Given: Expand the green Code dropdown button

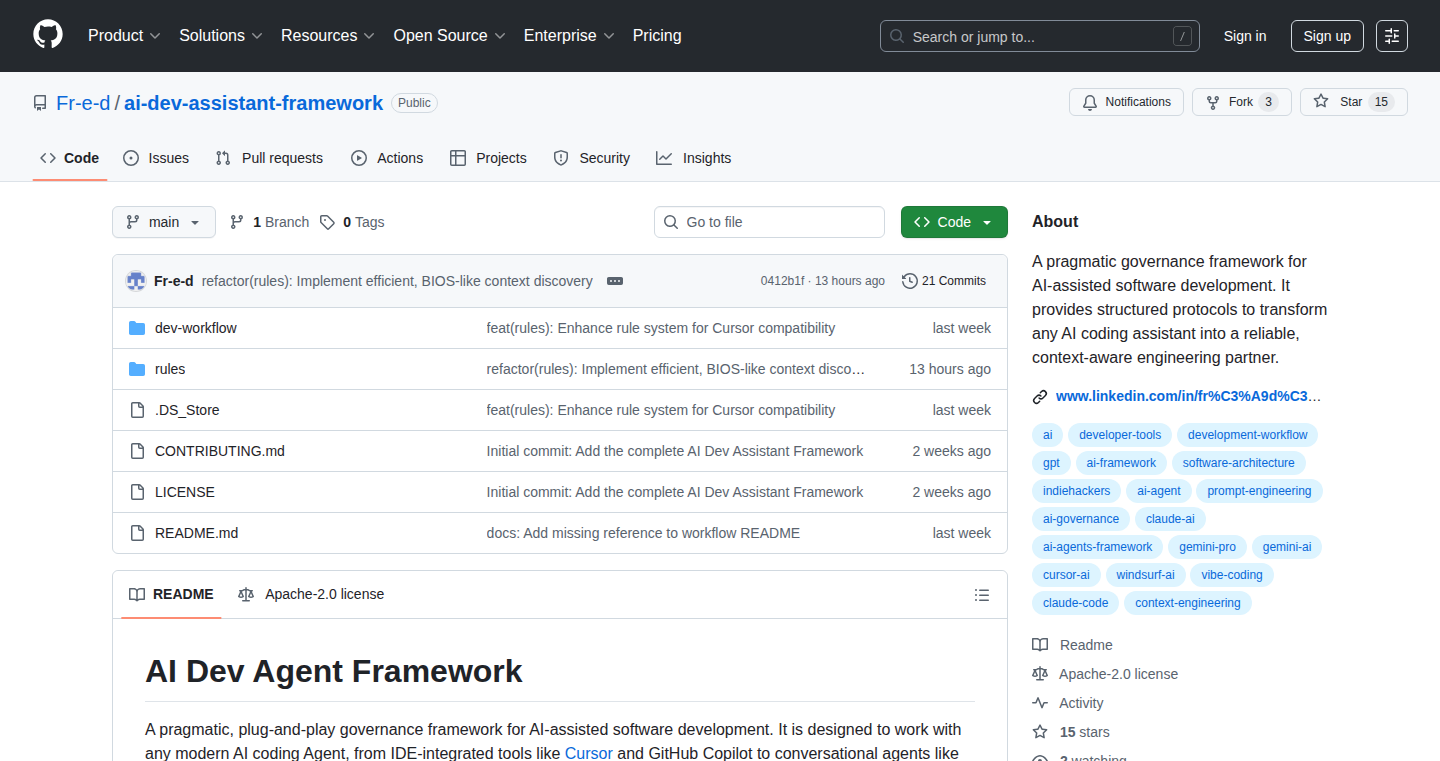Looking at the screenshot, I should pos(954,222).
